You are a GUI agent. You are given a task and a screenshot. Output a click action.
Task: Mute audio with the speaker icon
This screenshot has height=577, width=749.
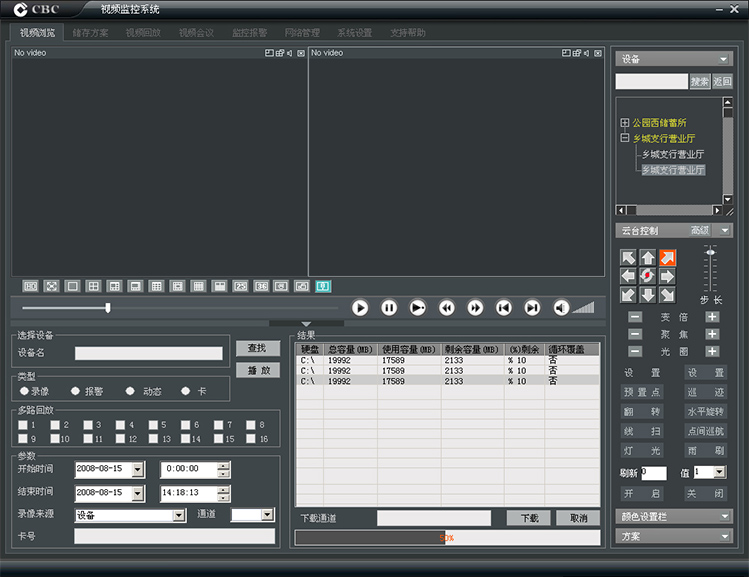[x=561, y=308]
